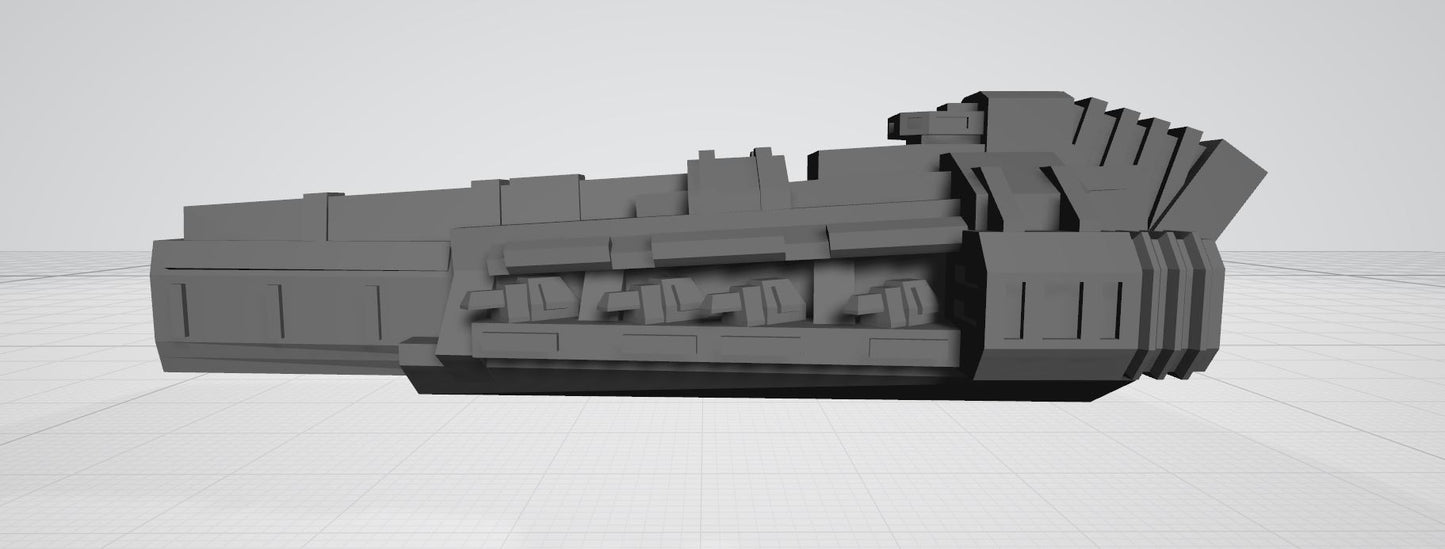Select the dark underside keel of the ship
Viewport: 1445px width, 549px height.
pos(750,382)
